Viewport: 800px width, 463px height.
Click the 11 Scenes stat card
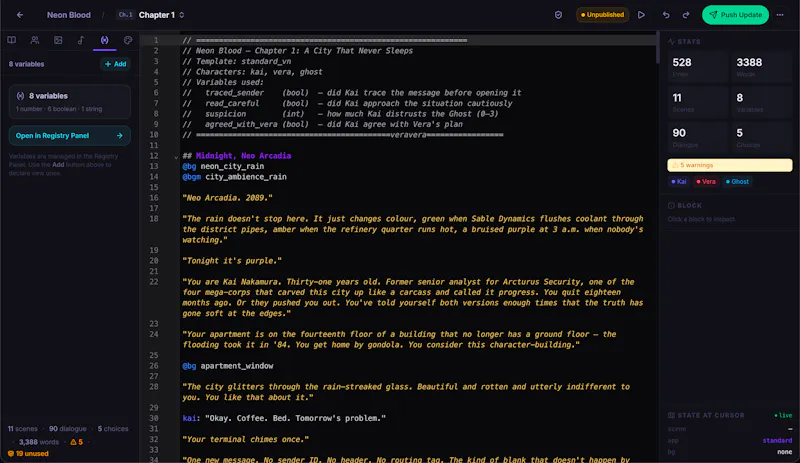coord(697,102)
